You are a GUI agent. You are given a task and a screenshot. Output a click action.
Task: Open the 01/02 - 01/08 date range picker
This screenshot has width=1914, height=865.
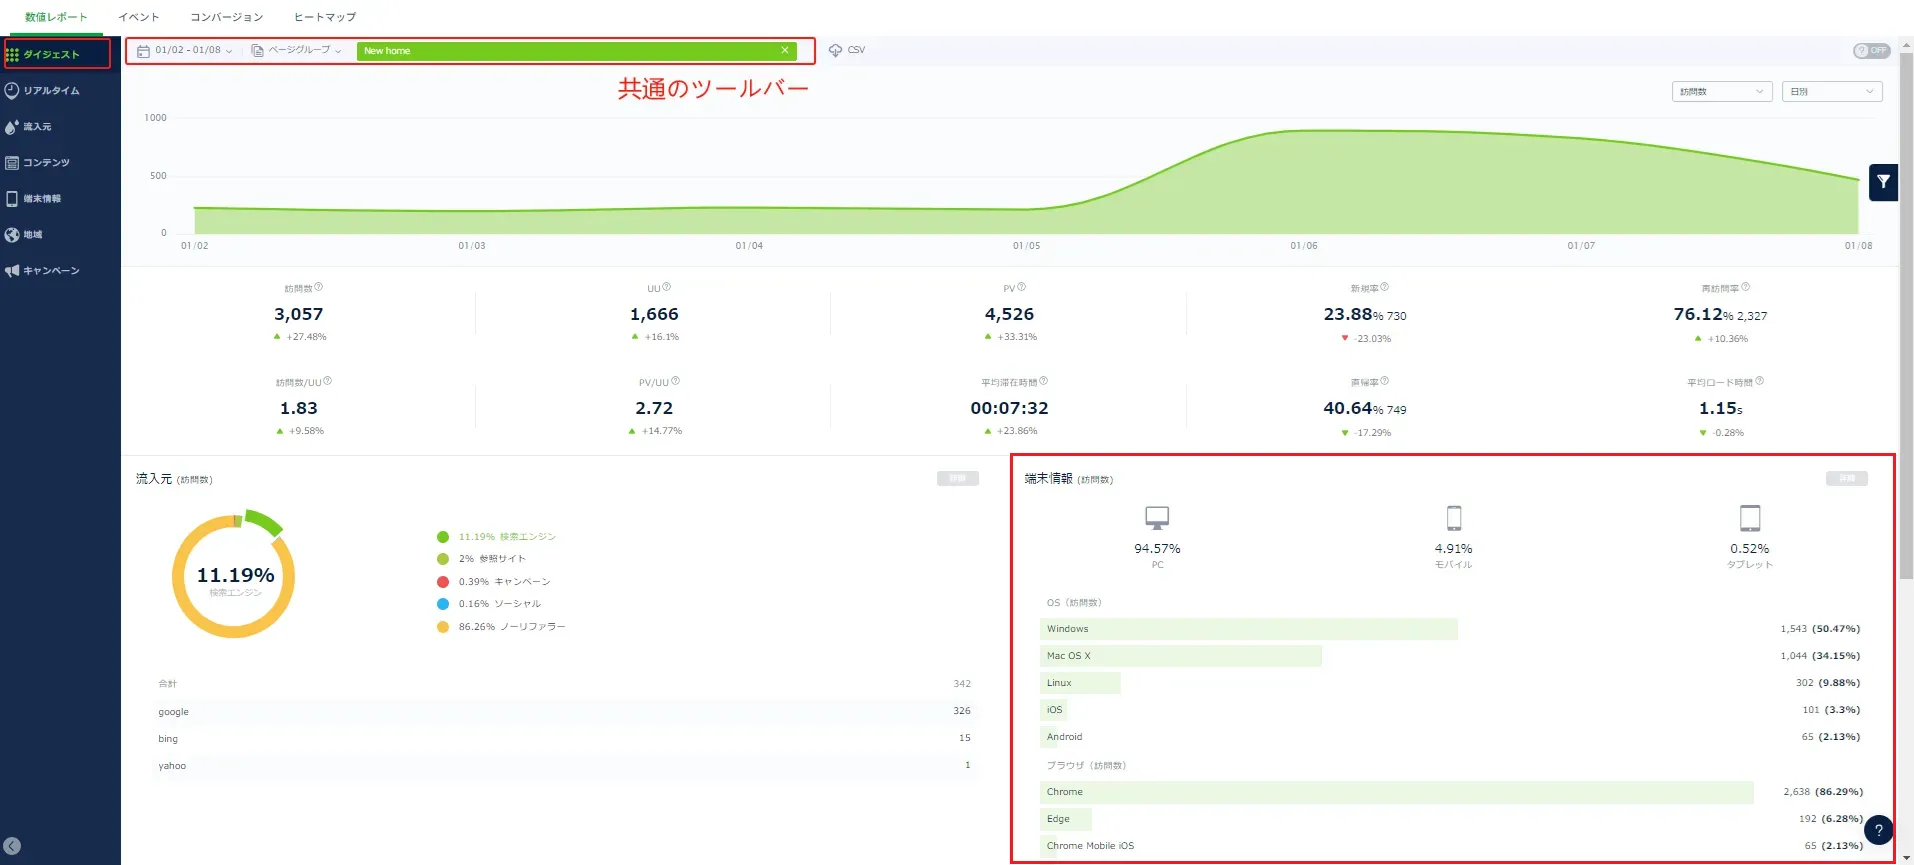click(x=186, y=51)
